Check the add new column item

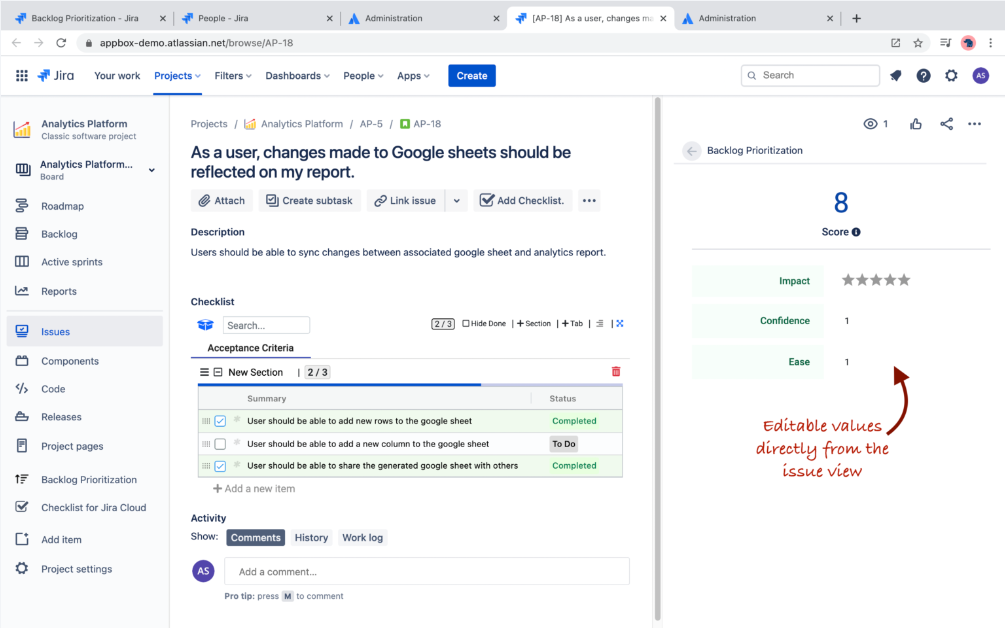click(x=220, y=444)
